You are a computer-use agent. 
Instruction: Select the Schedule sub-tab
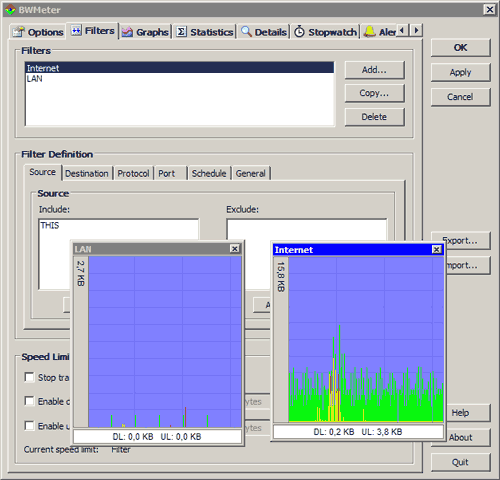(209, 173)
